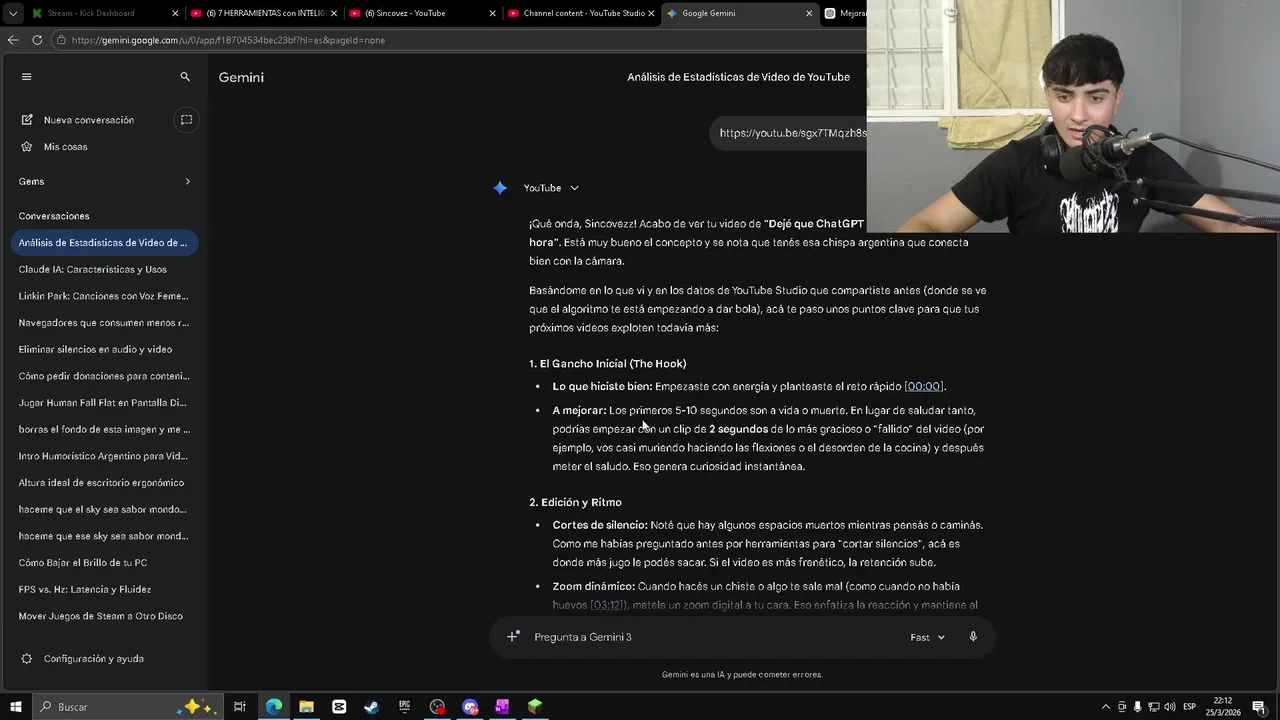
Task: Expand the Gems section chevron
Action: pyautogui.click(x=187, y=181)
